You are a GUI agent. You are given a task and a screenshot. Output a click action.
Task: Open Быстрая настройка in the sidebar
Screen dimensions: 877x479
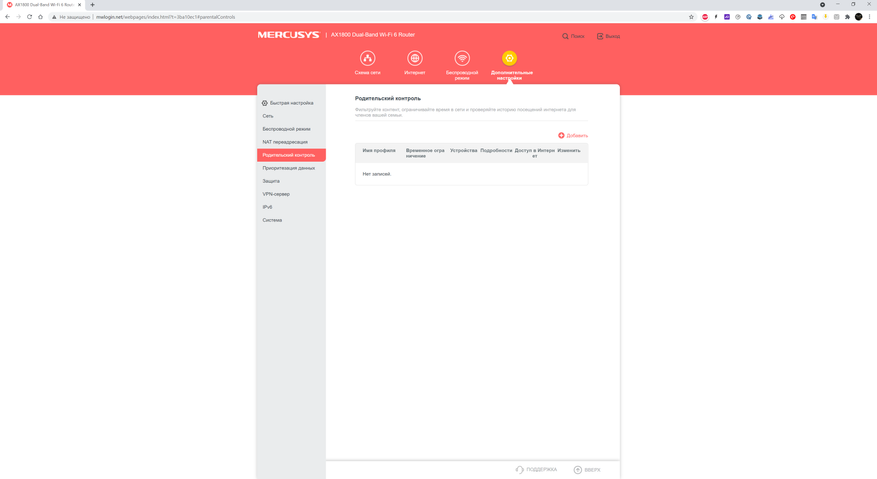click(290, 103)
